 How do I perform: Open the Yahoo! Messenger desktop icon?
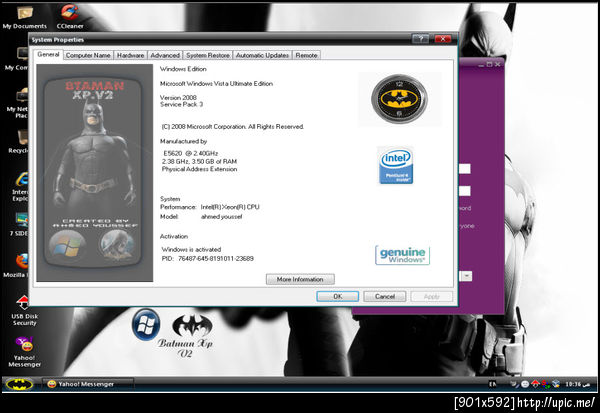pos(24,352)
